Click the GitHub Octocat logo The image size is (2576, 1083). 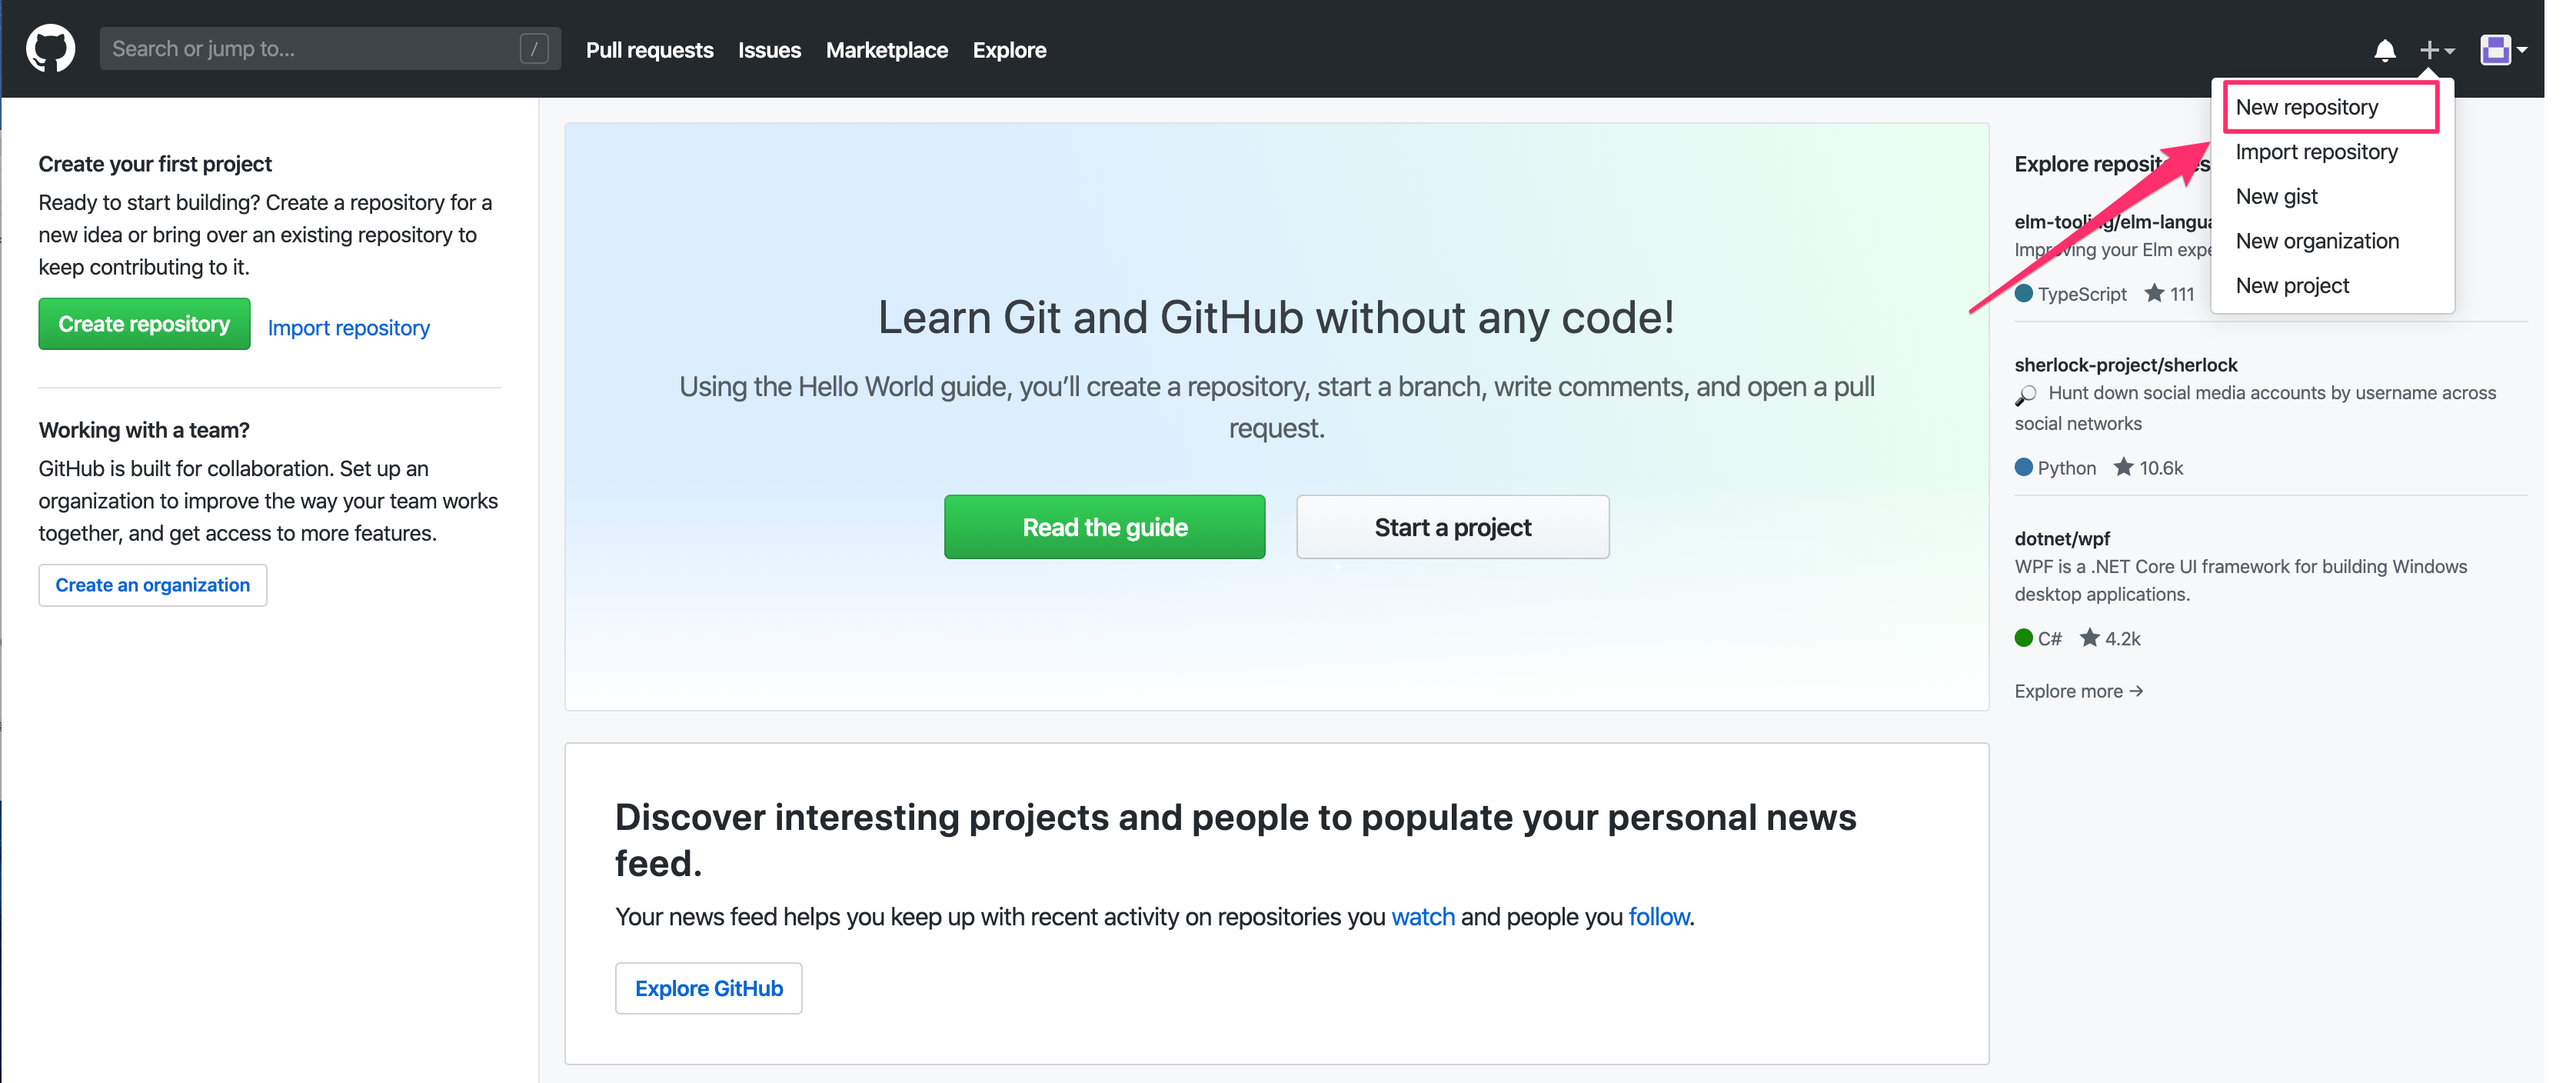tap(50, 49)
